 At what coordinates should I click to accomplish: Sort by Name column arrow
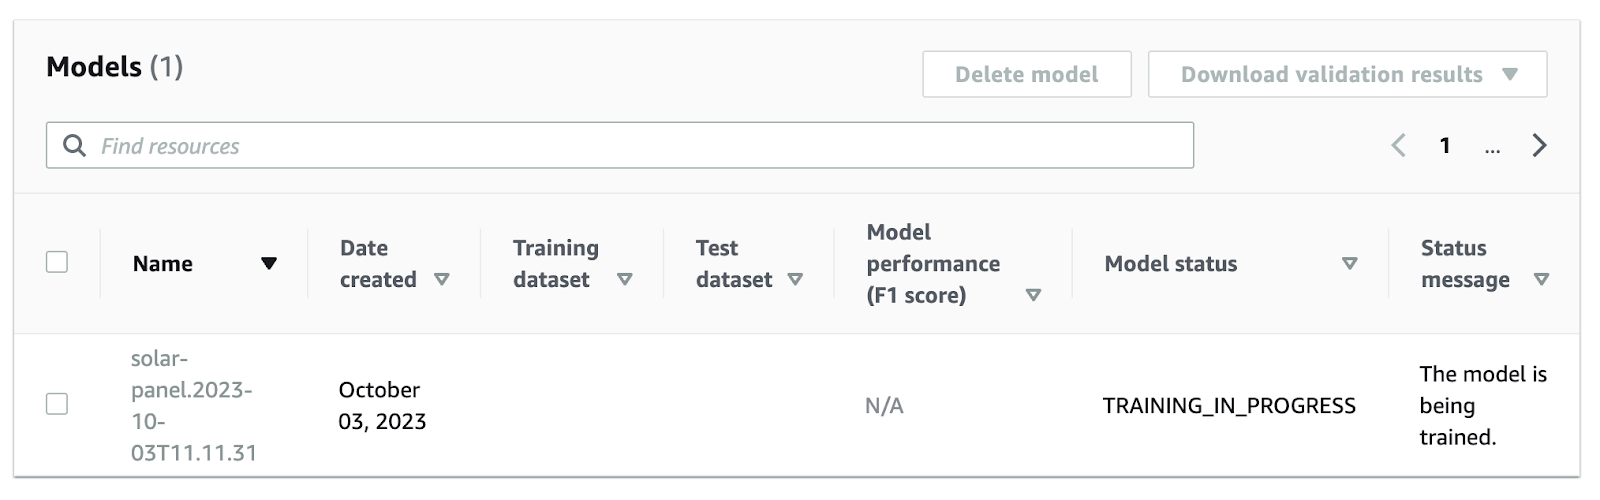268,264
